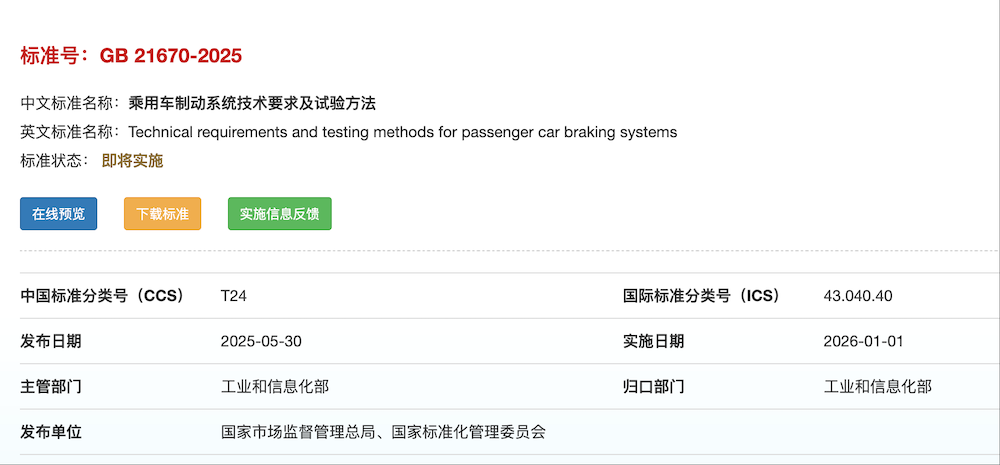Click the 归口部门 value 工业和信息化部
The height and width of the screenshot is (465, 1000).
point(877,387)
